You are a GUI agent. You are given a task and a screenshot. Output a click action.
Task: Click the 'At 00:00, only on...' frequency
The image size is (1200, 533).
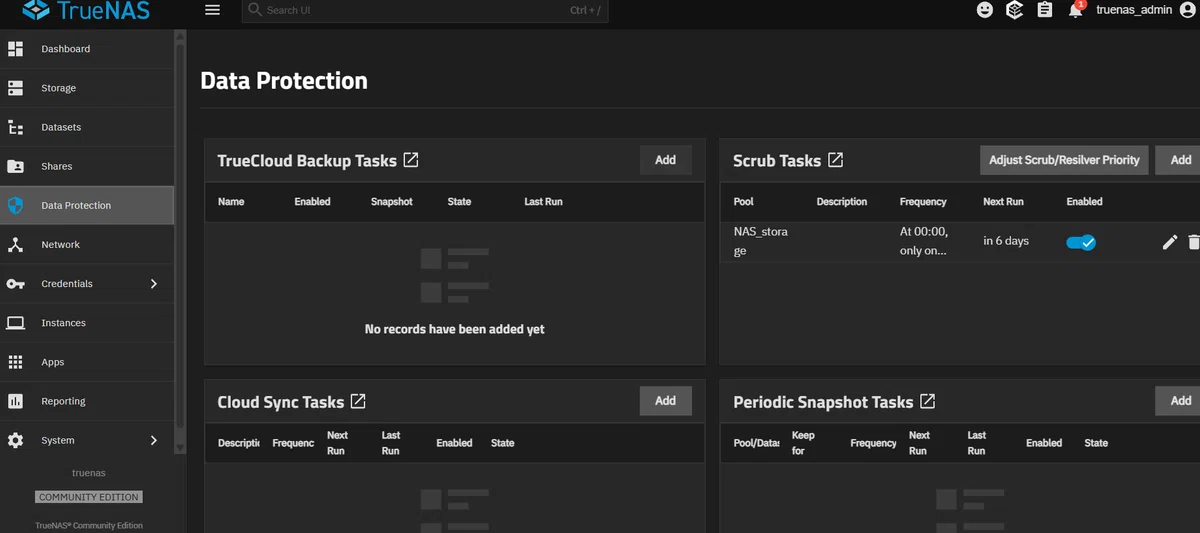coord(924,241)
